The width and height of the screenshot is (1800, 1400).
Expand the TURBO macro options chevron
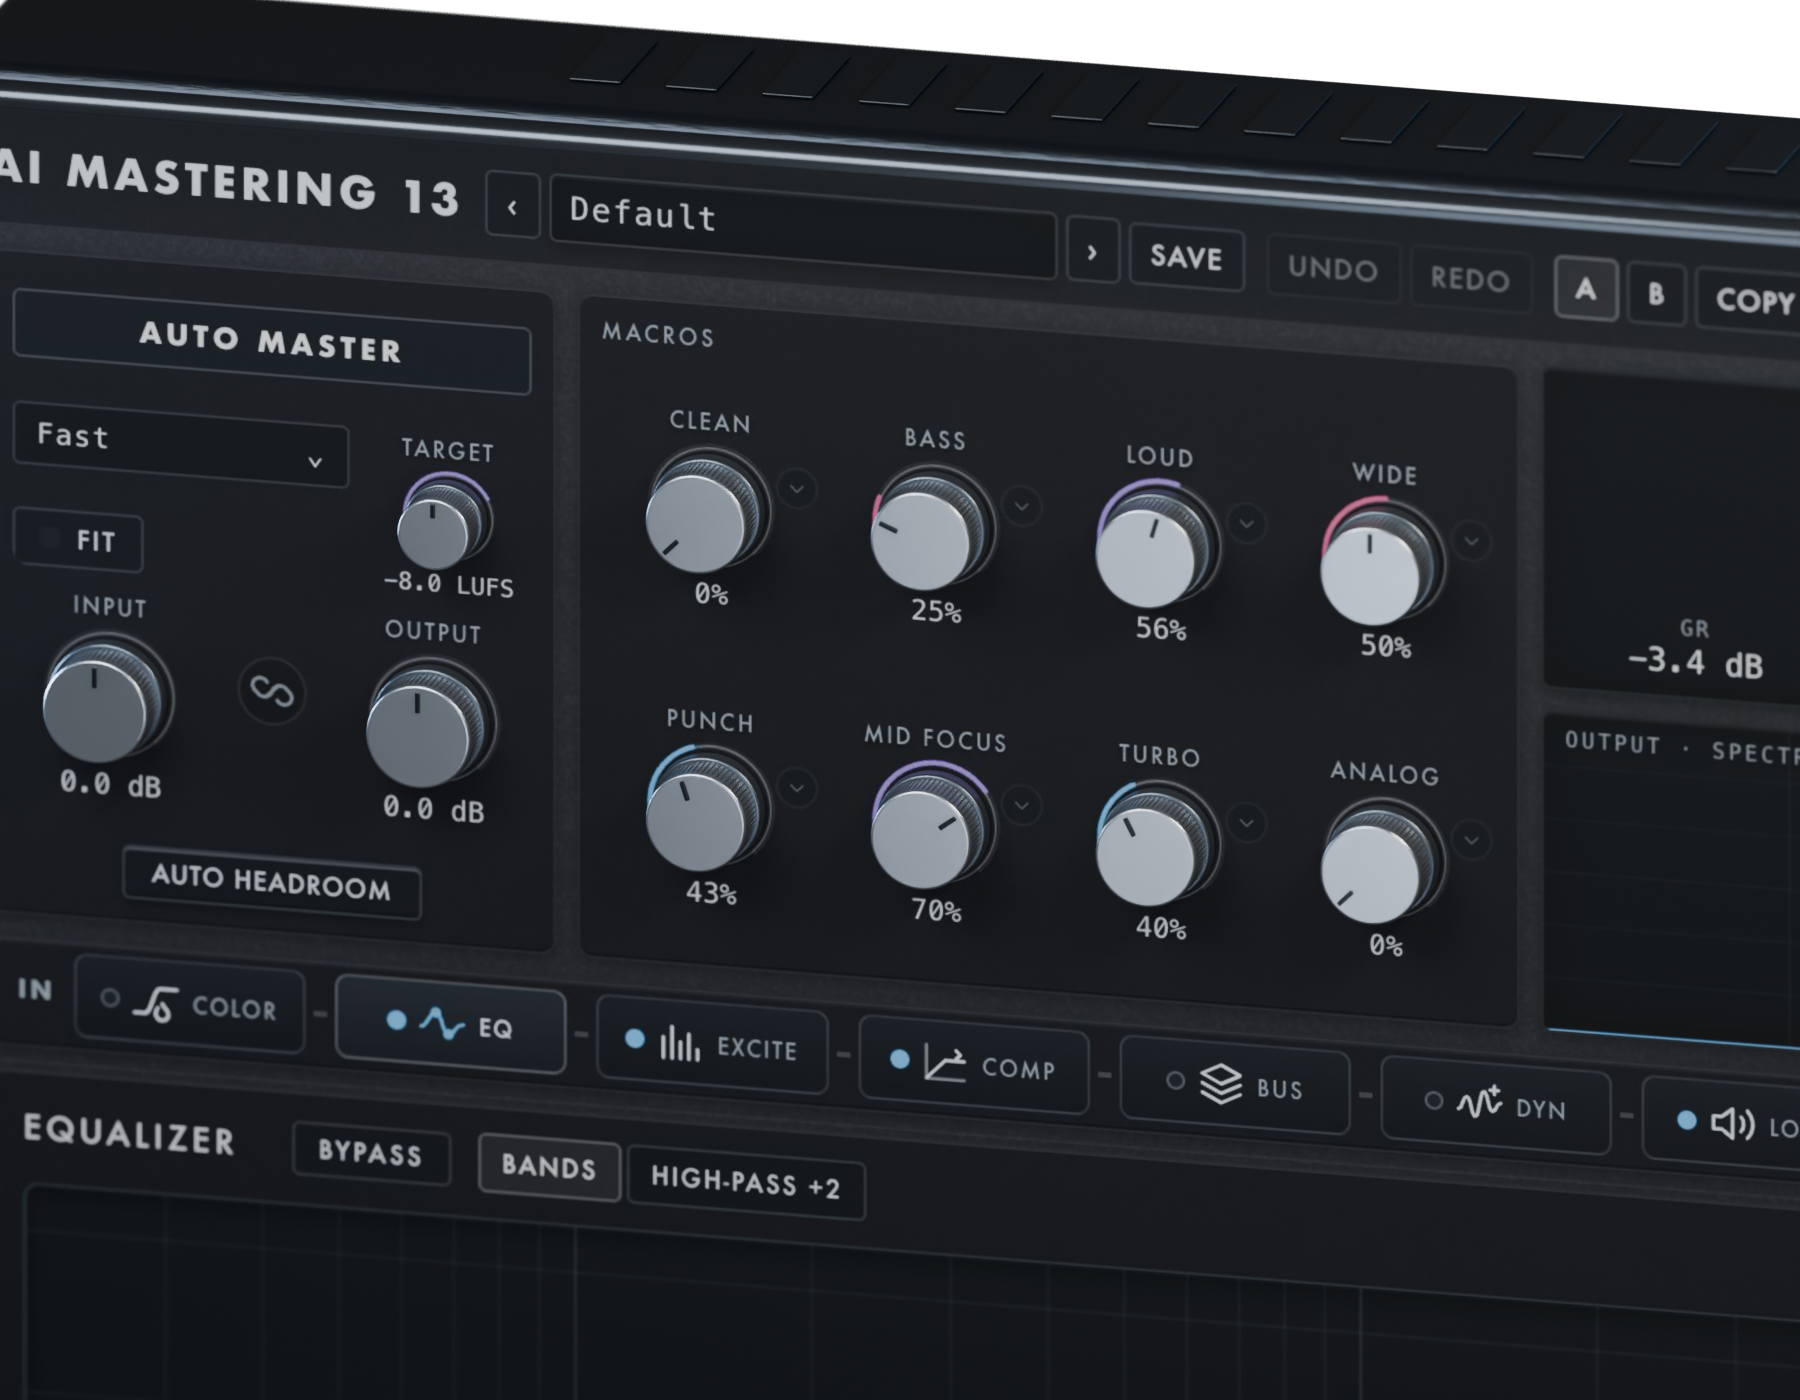point(1246,823)
